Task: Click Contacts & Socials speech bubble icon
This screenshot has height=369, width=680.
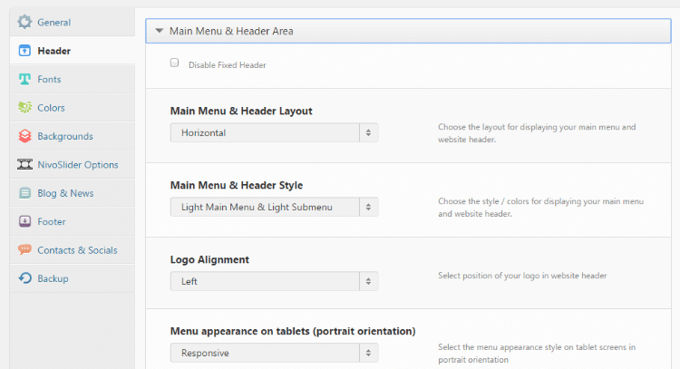Action: click(x=25, y=249)
